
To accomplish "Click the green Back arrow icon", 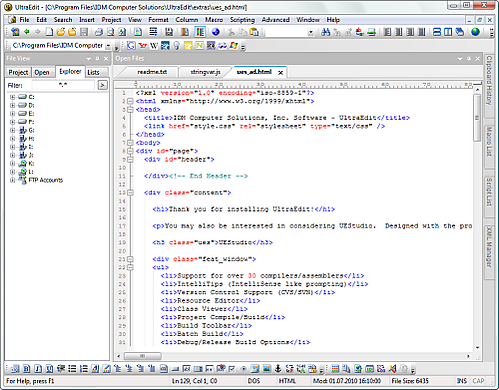I will [x=27, y=32].
